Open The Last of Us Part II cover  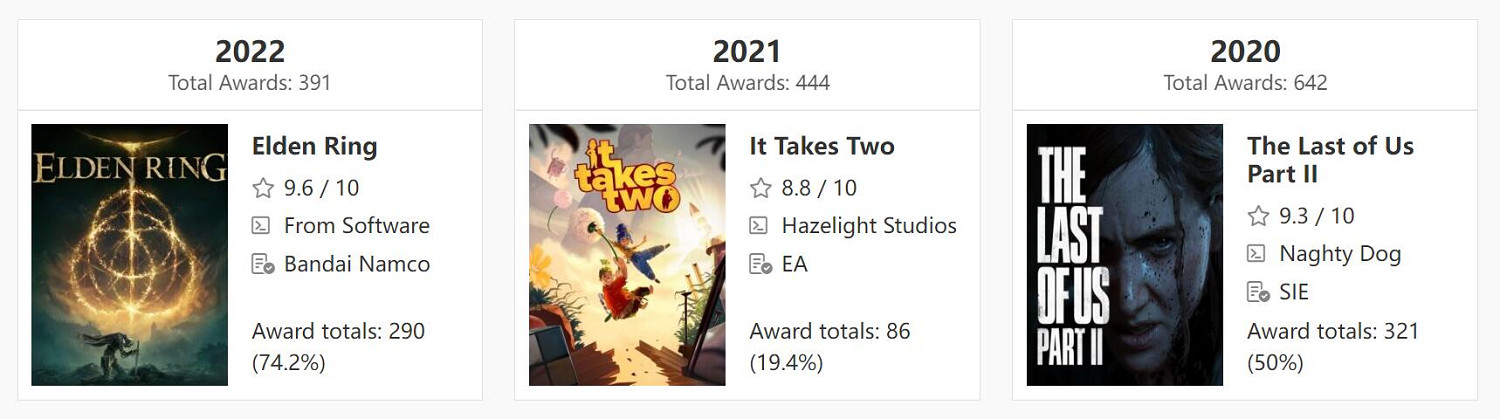click(x=1125, y=255)
